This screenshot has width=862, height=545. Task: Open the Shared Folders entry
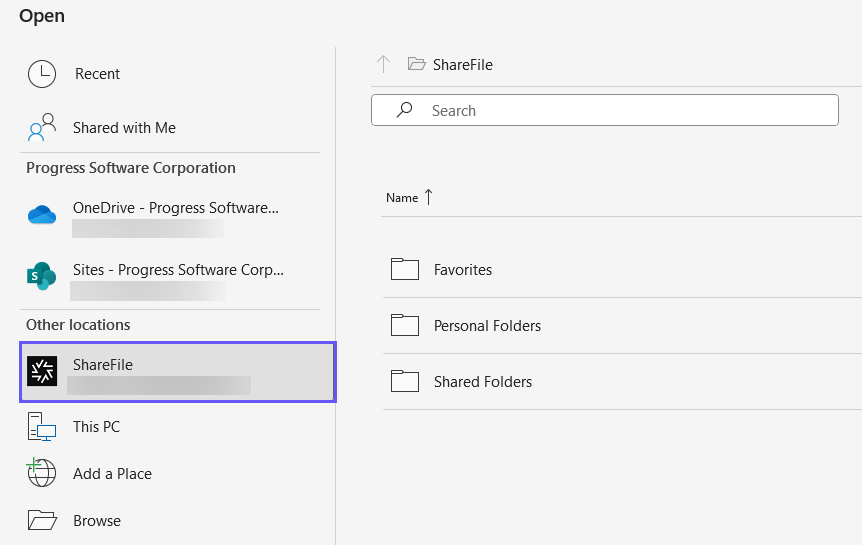[x=483, y=382]
